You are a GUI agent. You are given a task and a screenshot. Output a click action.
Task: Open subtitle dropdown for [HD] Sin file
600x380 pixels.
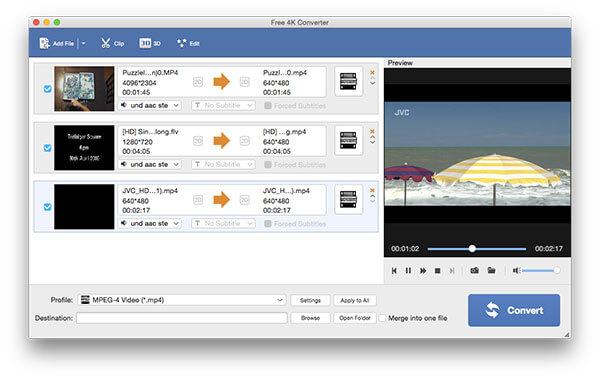pos(223,164)
